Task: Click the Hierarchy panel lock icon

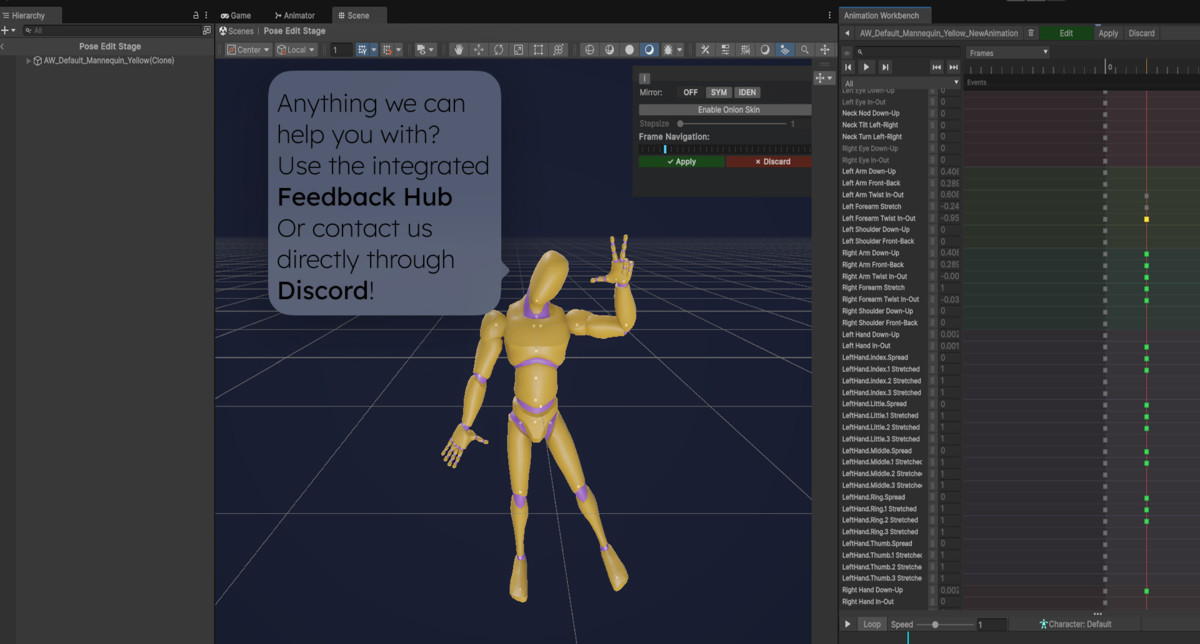Action: click(196, 16)
